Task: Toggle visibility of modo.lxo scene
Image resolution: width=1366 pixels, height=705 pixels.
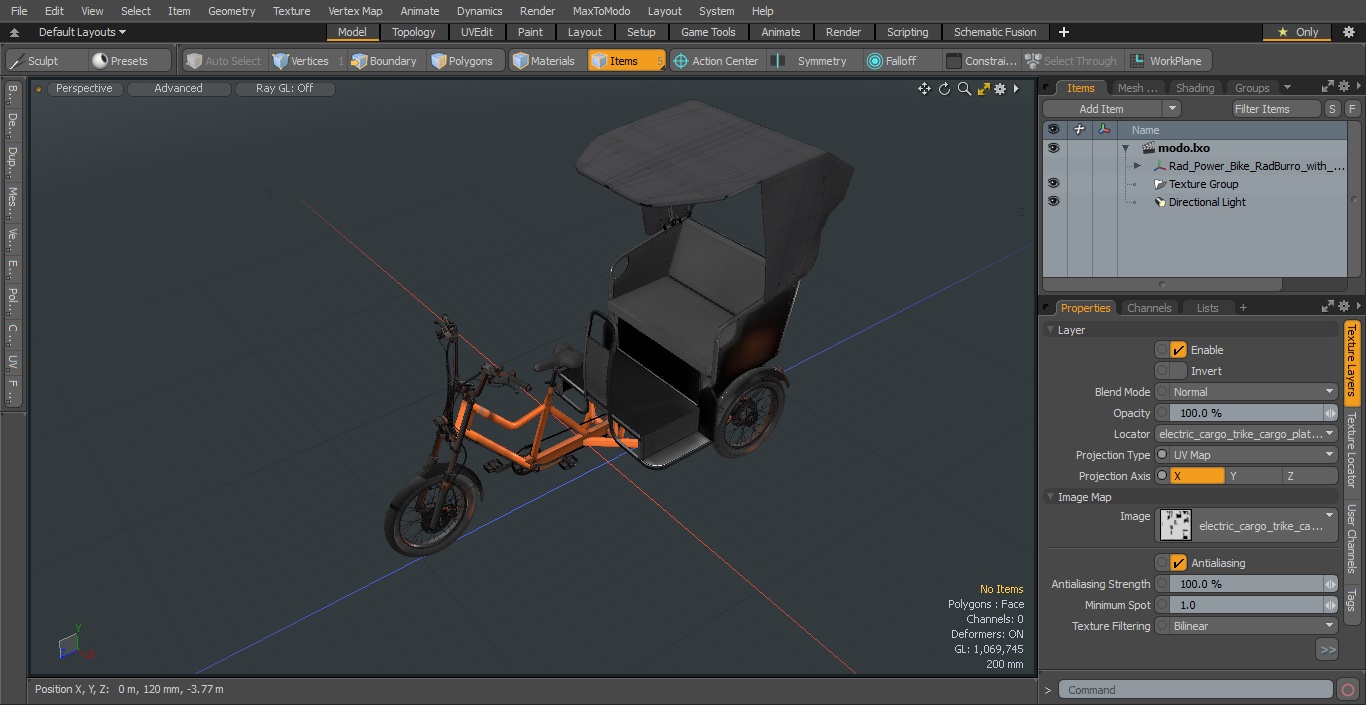Action: 1053,148
